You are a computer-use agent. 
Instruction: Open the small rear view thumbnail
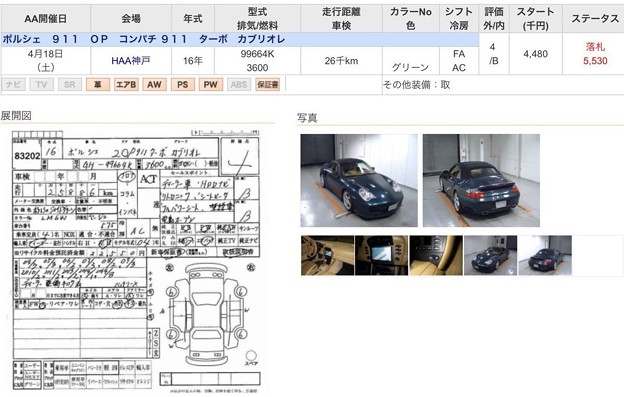click(x=545, y=255)
